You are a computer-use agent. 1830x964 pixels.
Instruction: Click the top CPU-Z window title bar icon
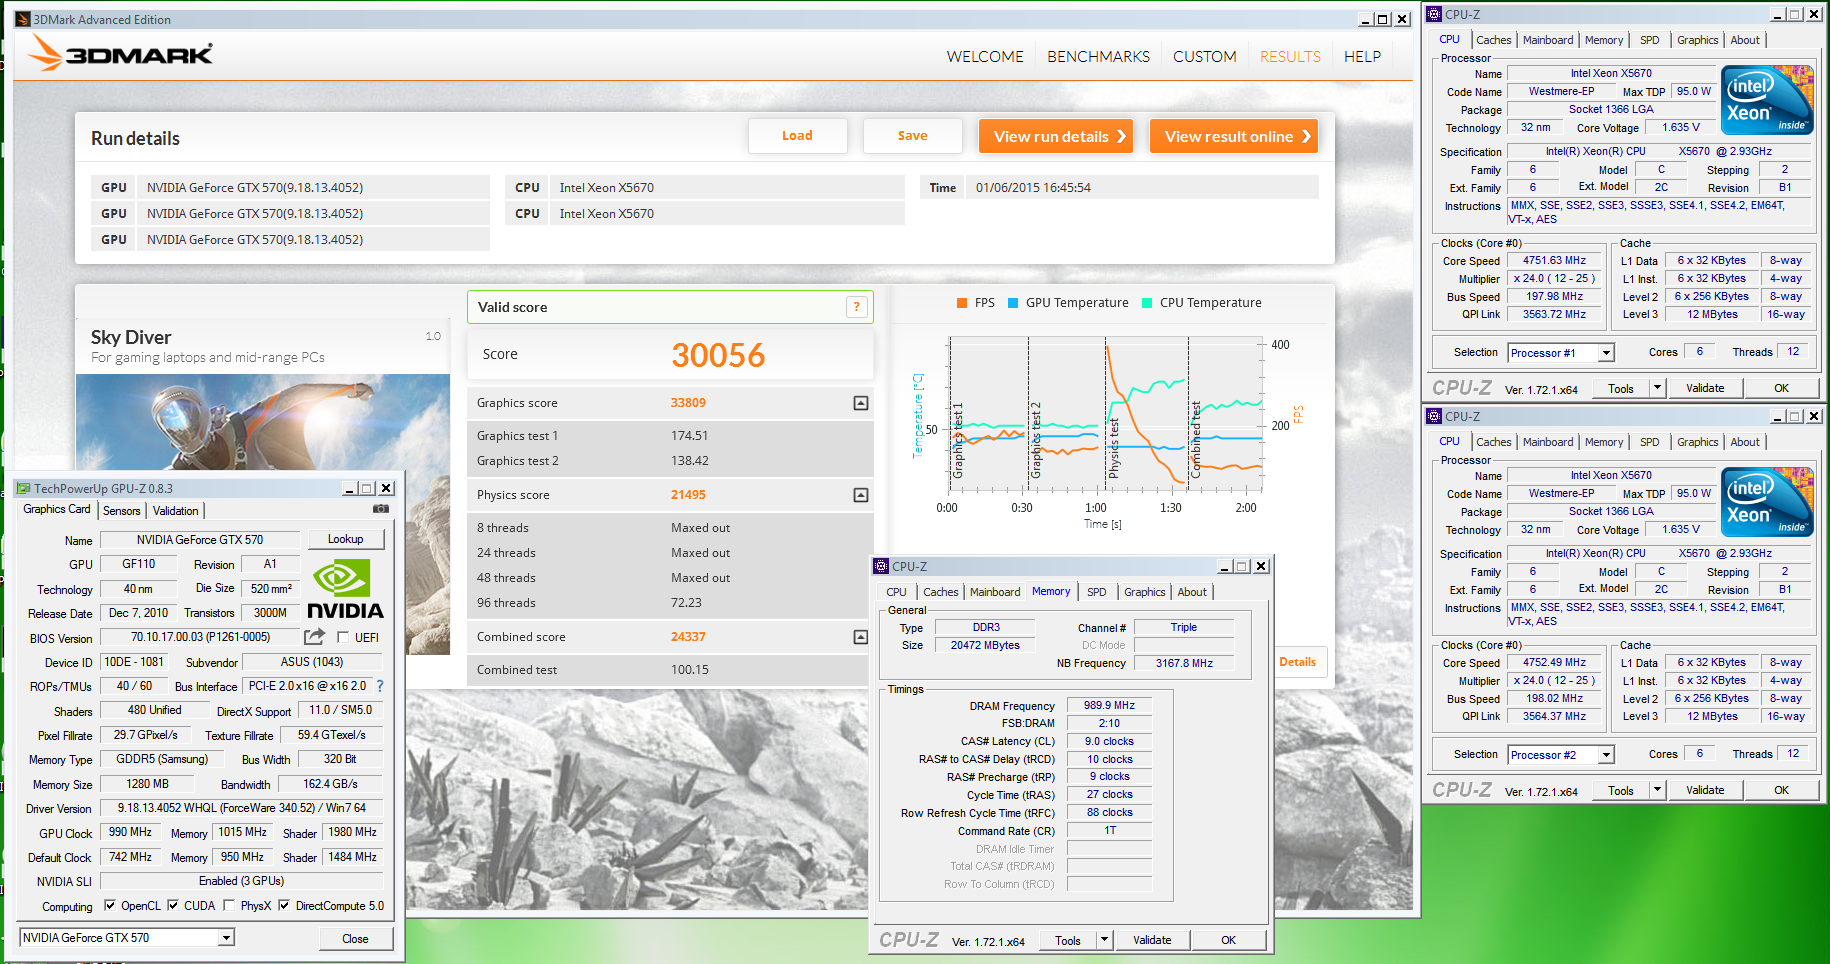click(1434, 14)
